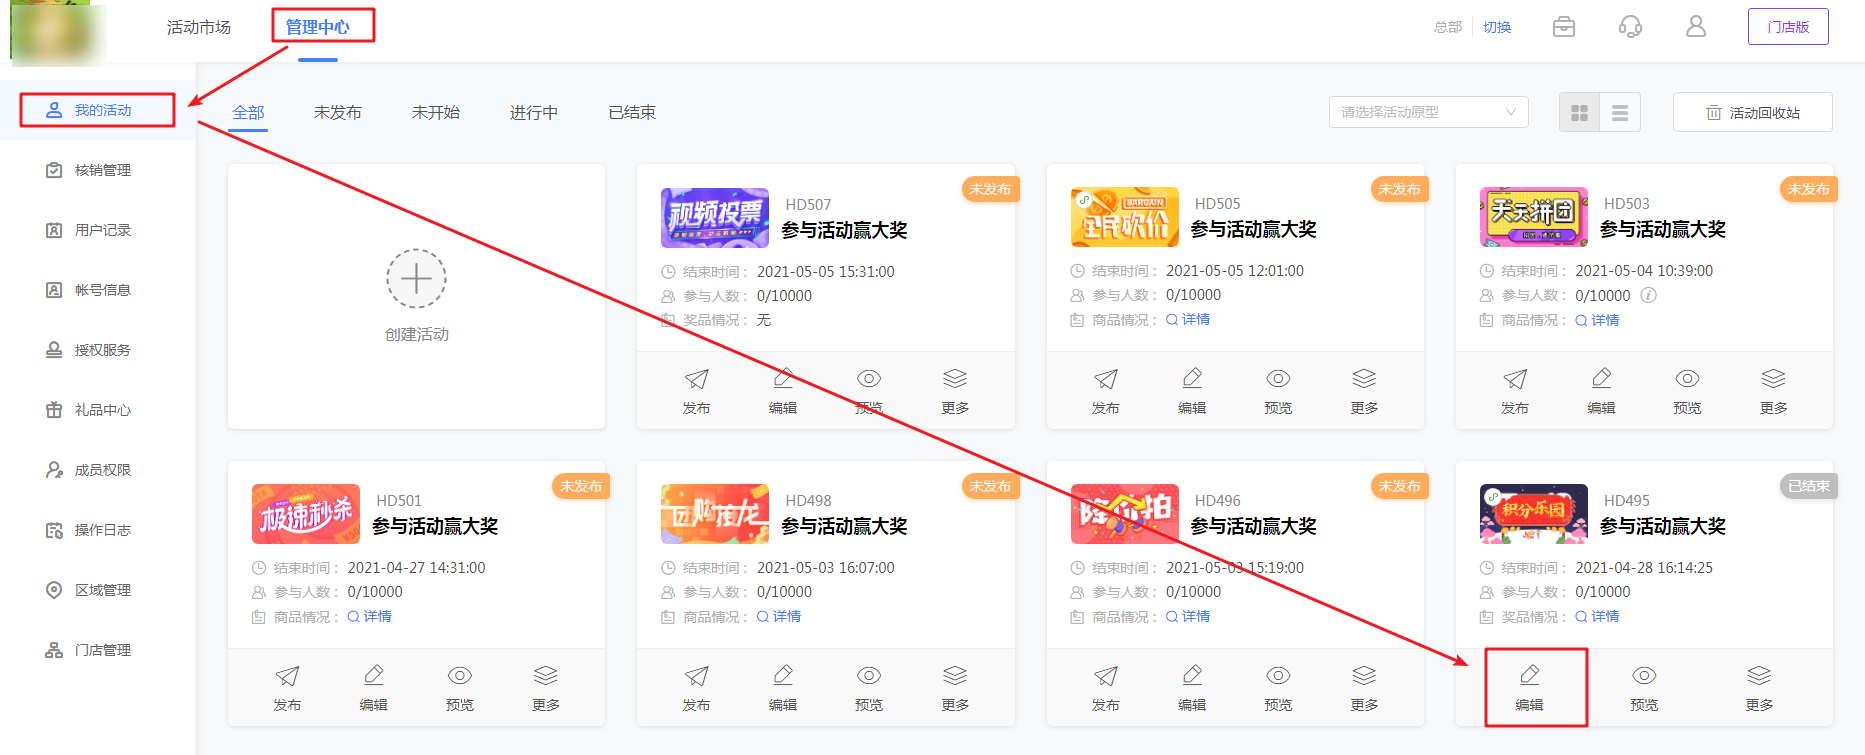Screen dimensions: 1865x755
Task: Open 详情 link of HD501
Action: (x=369, y=617)
